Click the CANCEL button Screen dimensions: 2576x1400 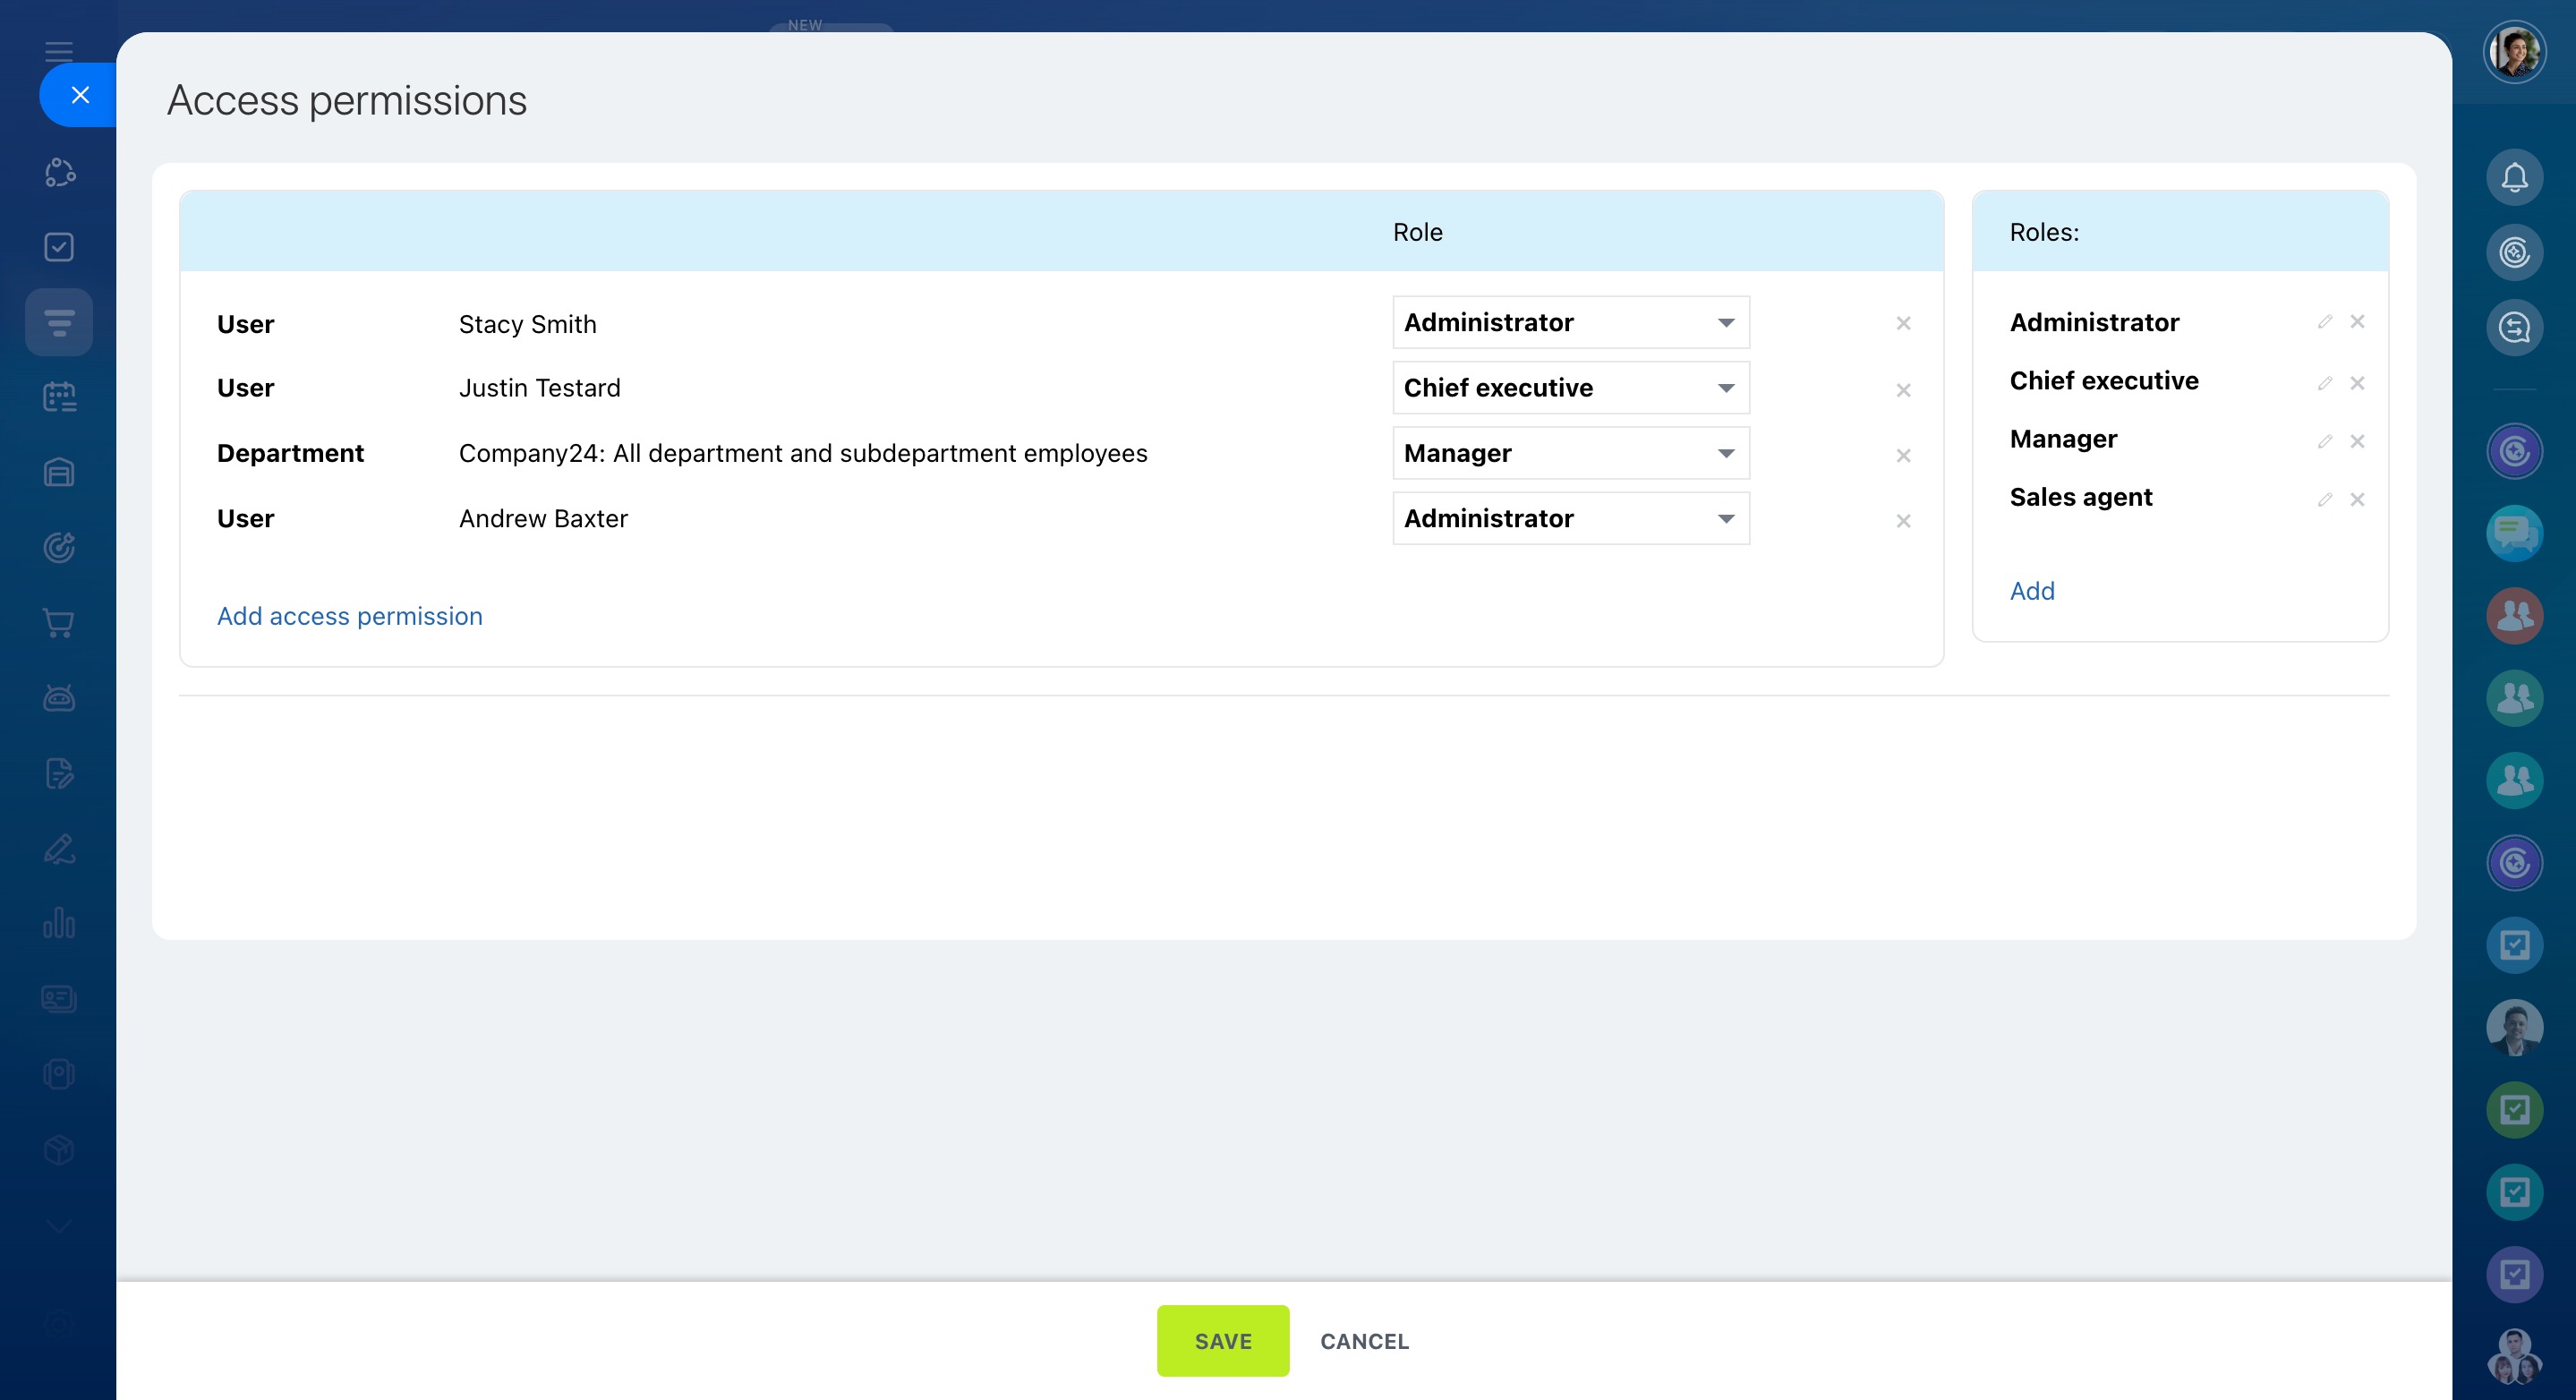(x=1364, y=1341)
